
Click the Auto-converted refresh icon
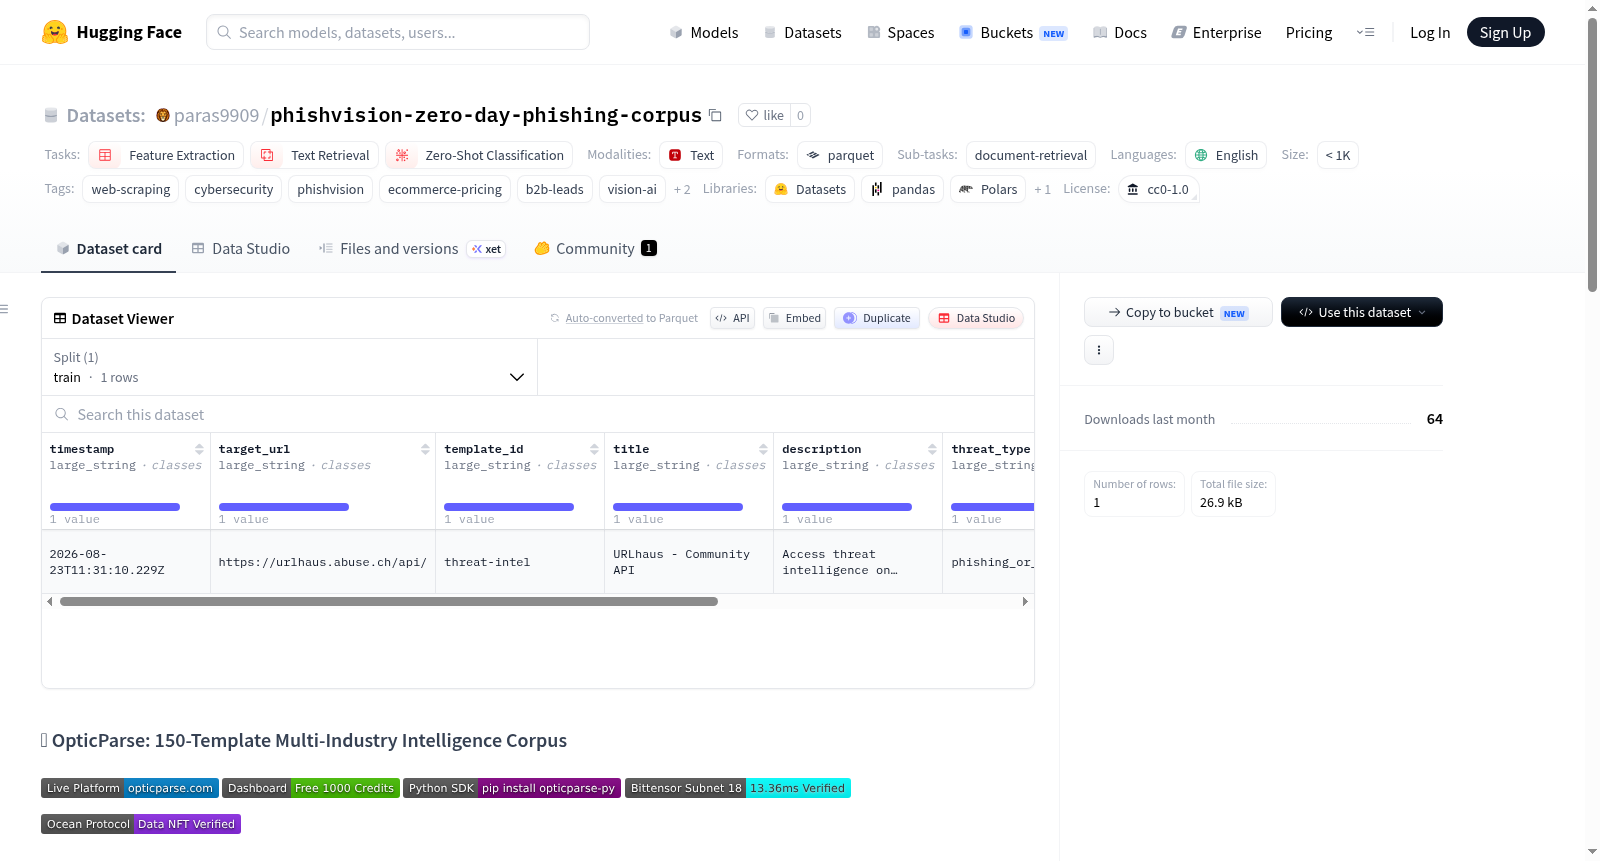point(555,318)
